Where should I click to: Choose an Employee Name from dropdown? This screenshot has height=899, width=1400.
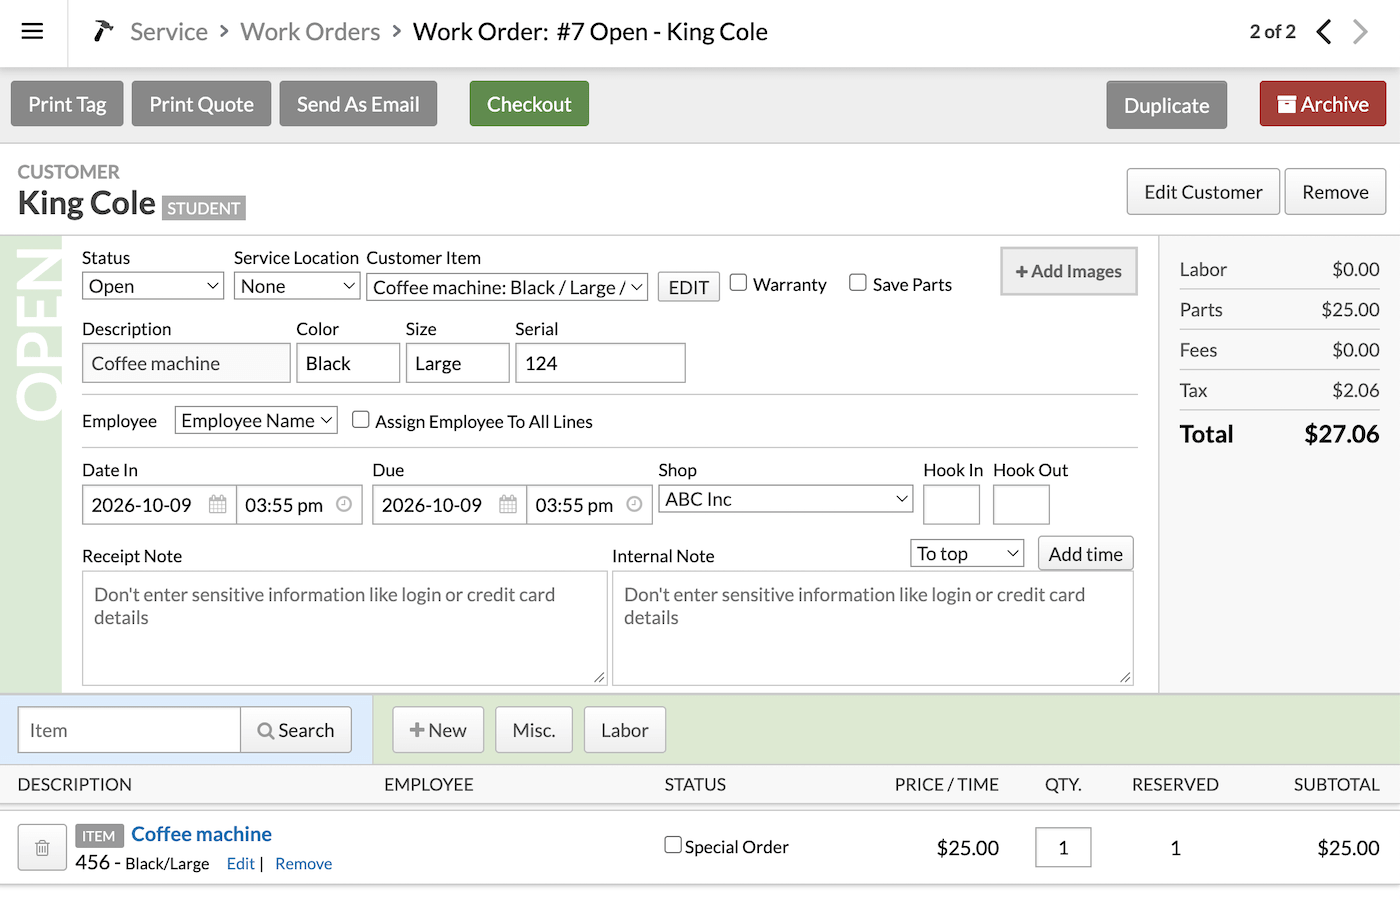256,420
